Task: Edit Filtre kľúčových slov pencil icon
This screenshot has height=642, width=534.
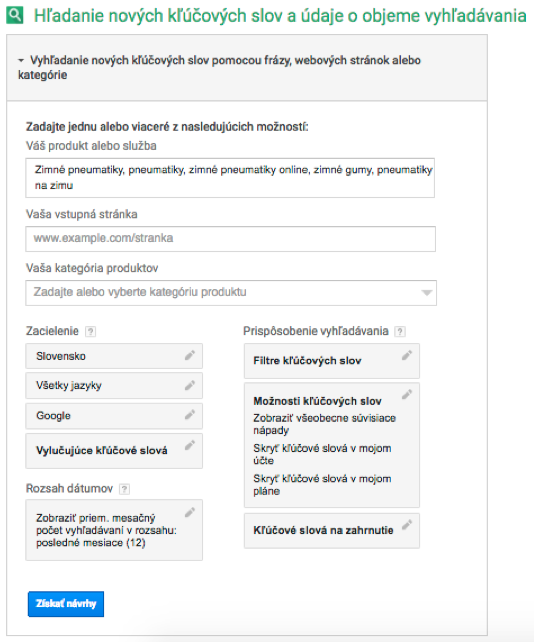Action: tap(407, 355)
